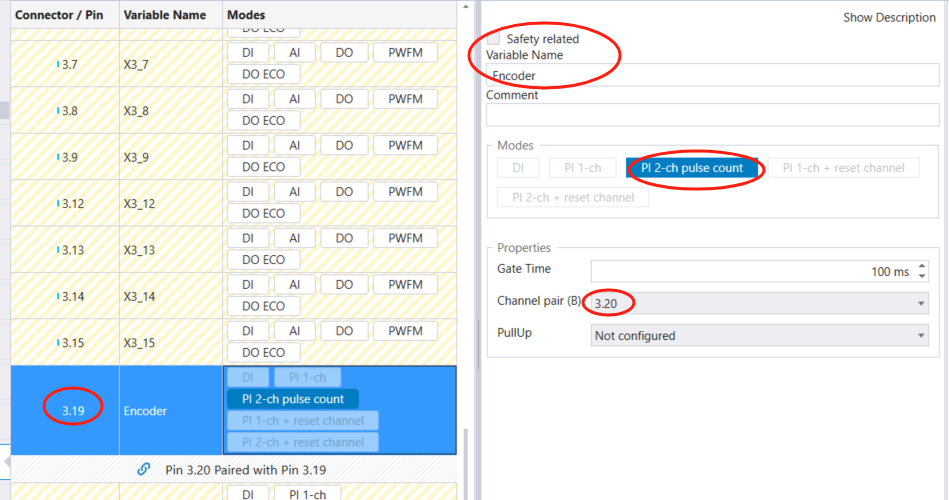This screenshot has height=500, width=949.
Task: Click the Encoder variable name input field
Action: click(x=714, y=75)
